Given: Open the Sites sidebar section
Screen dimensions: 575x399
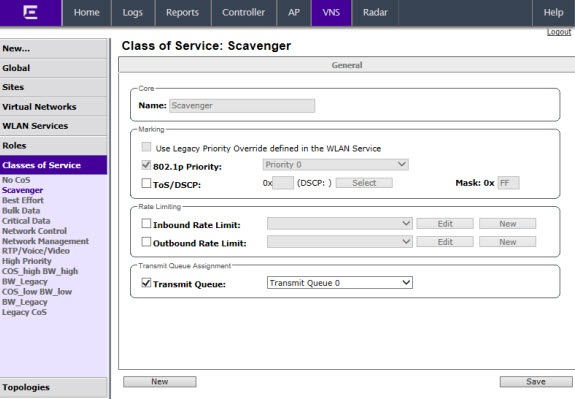Looking at the screenshot, I should (x=54, y=87).
